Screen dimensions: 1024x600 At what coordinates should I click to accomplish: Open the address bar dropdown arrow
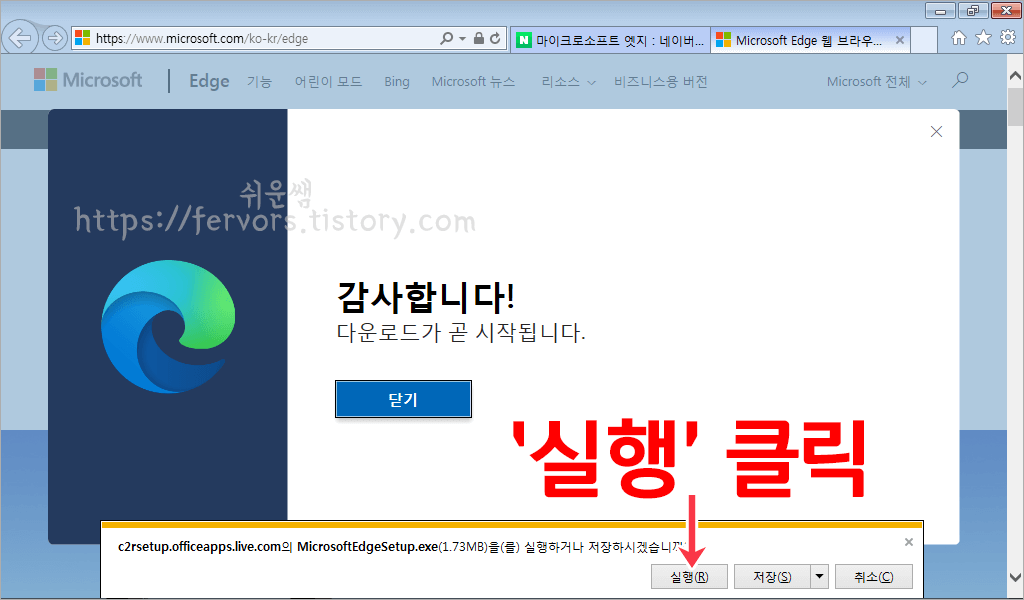(x=462, y=39)
